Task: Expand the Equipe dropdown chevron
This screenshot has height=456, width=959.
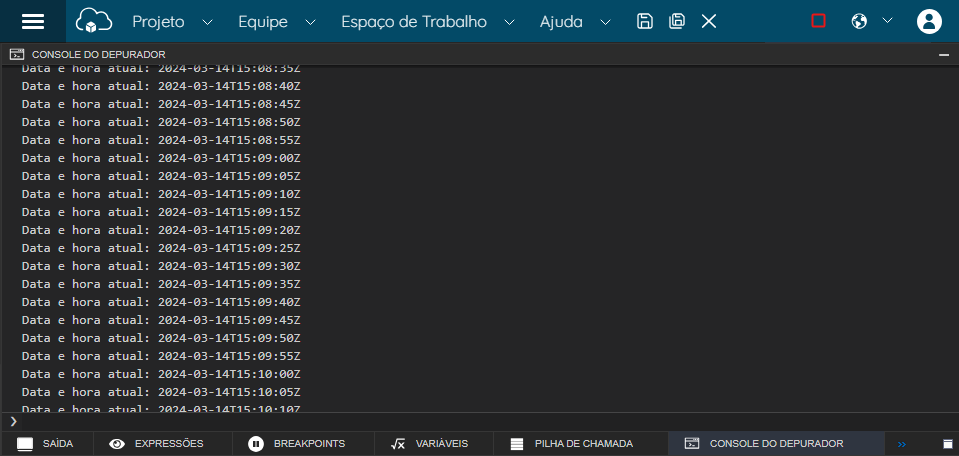Action: [311, 23]
